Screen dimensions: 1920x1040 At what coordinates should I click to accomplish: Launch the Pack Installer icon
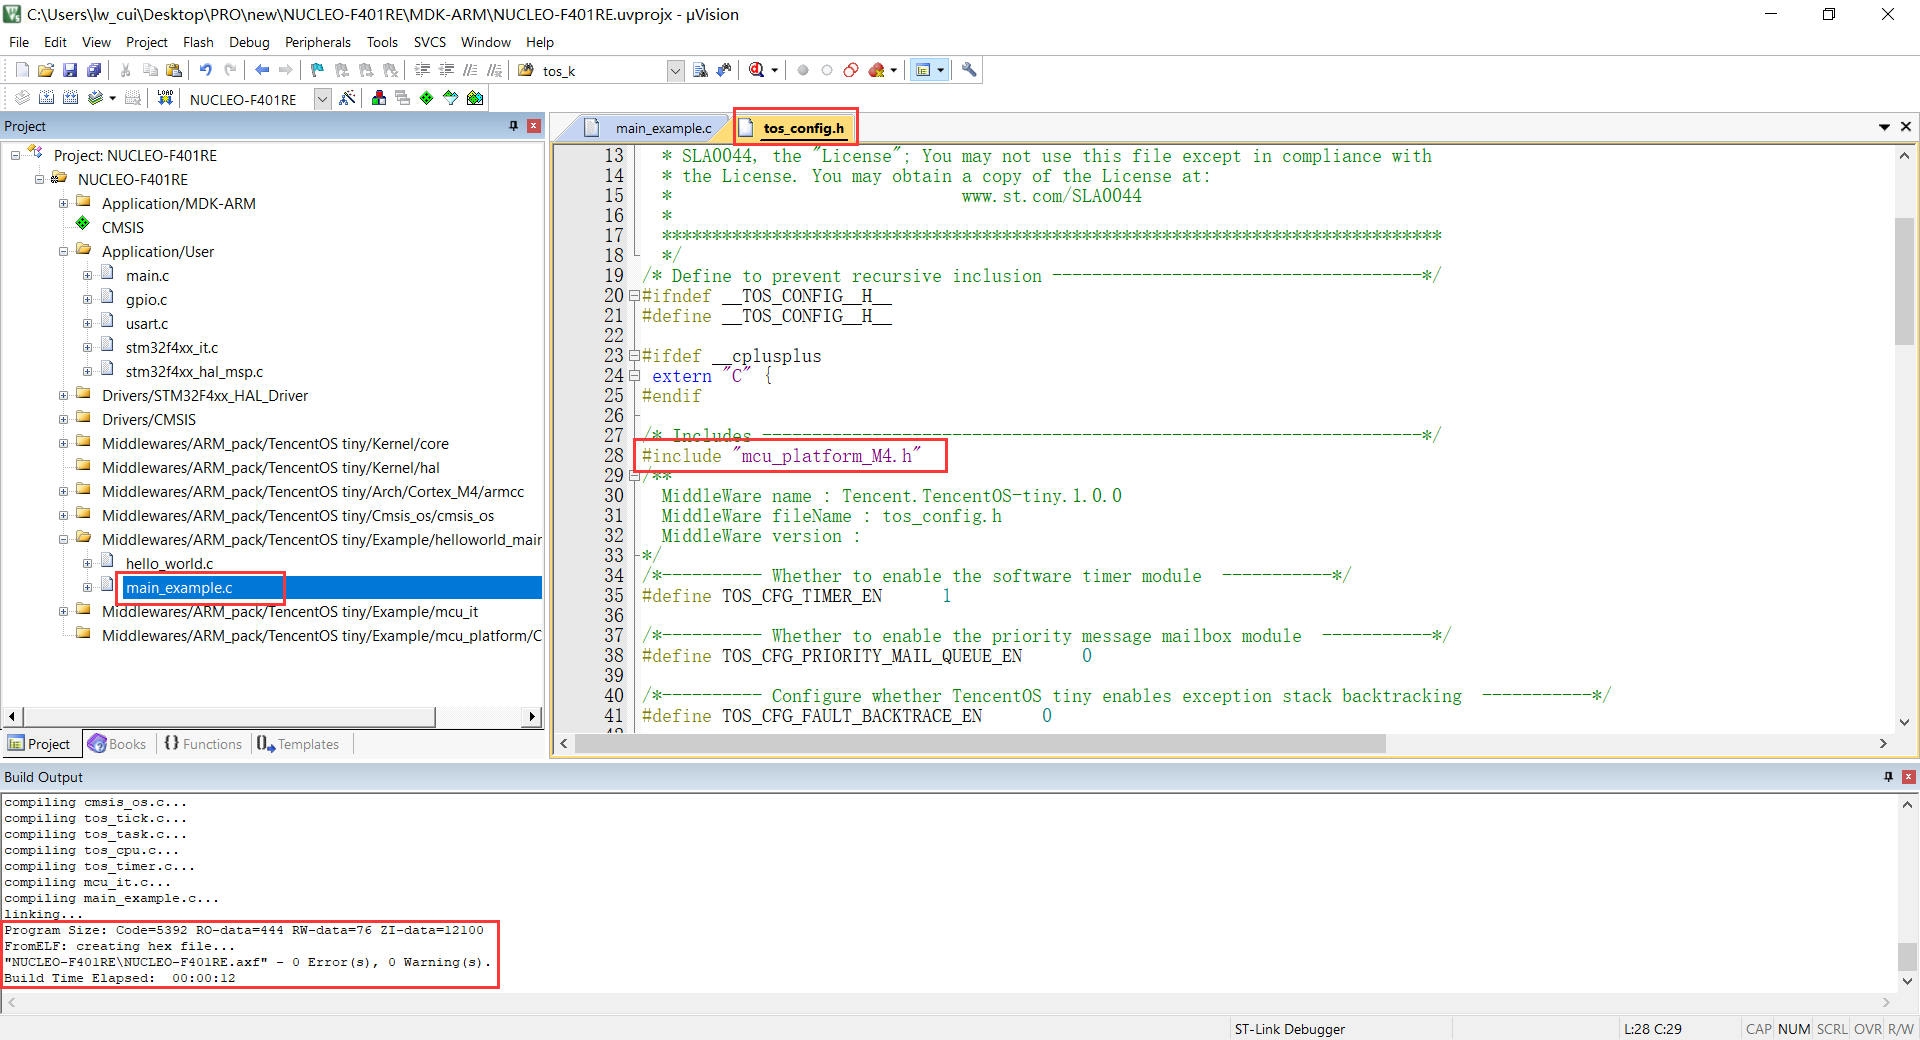[475, 98]
